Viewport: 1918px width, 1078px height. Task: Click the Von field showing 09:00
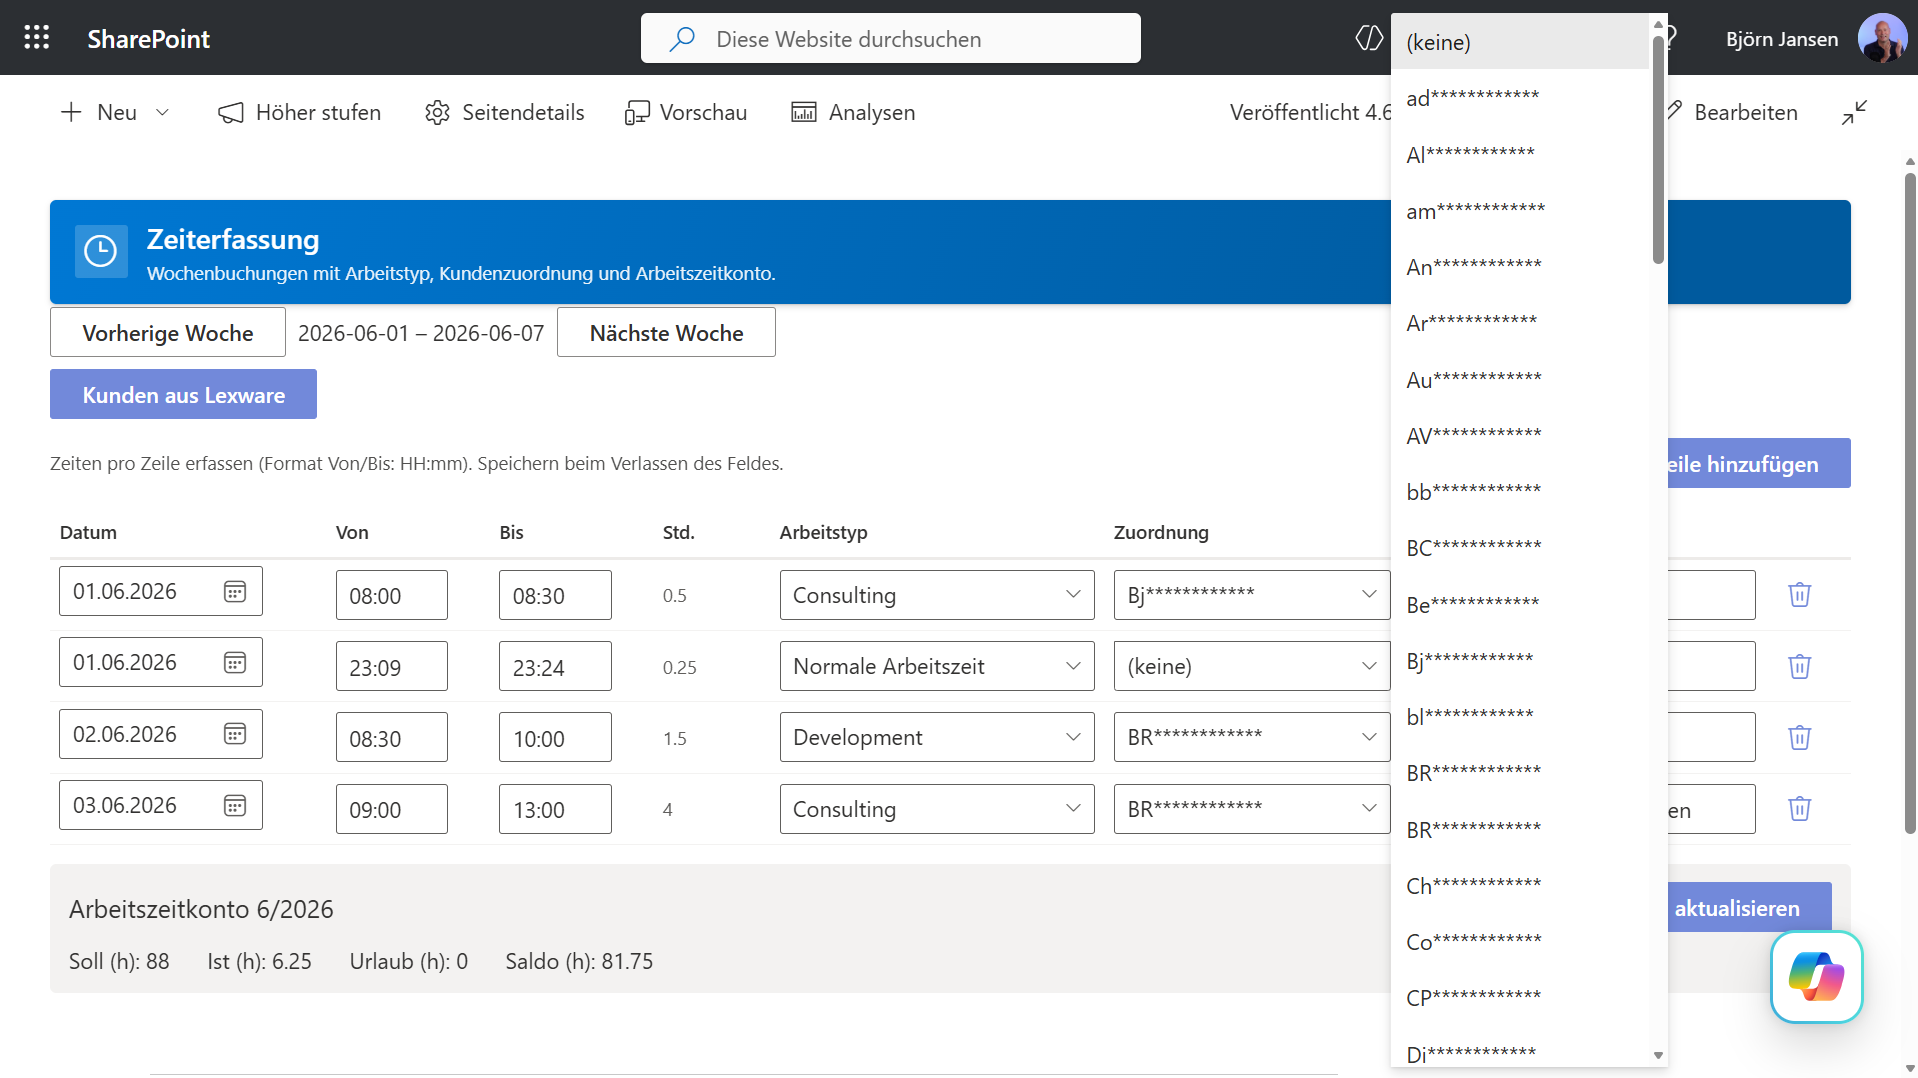[391, 809]
